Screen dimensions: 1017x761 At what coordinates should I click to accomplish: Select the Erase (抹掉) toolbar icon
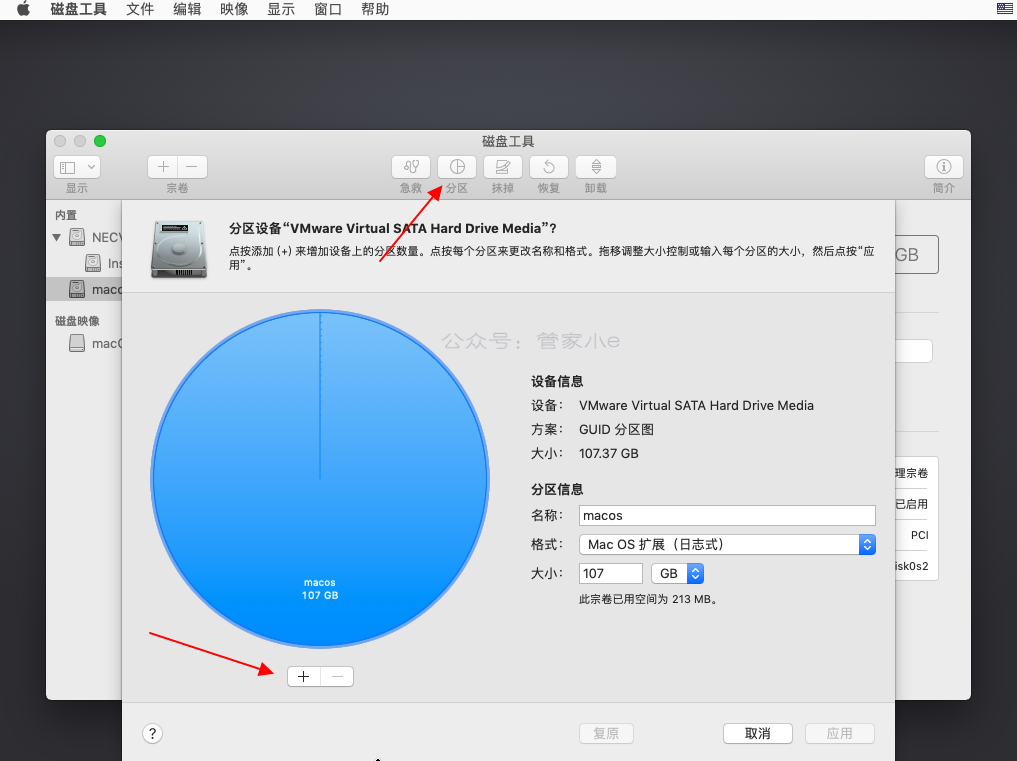[503, 167]
